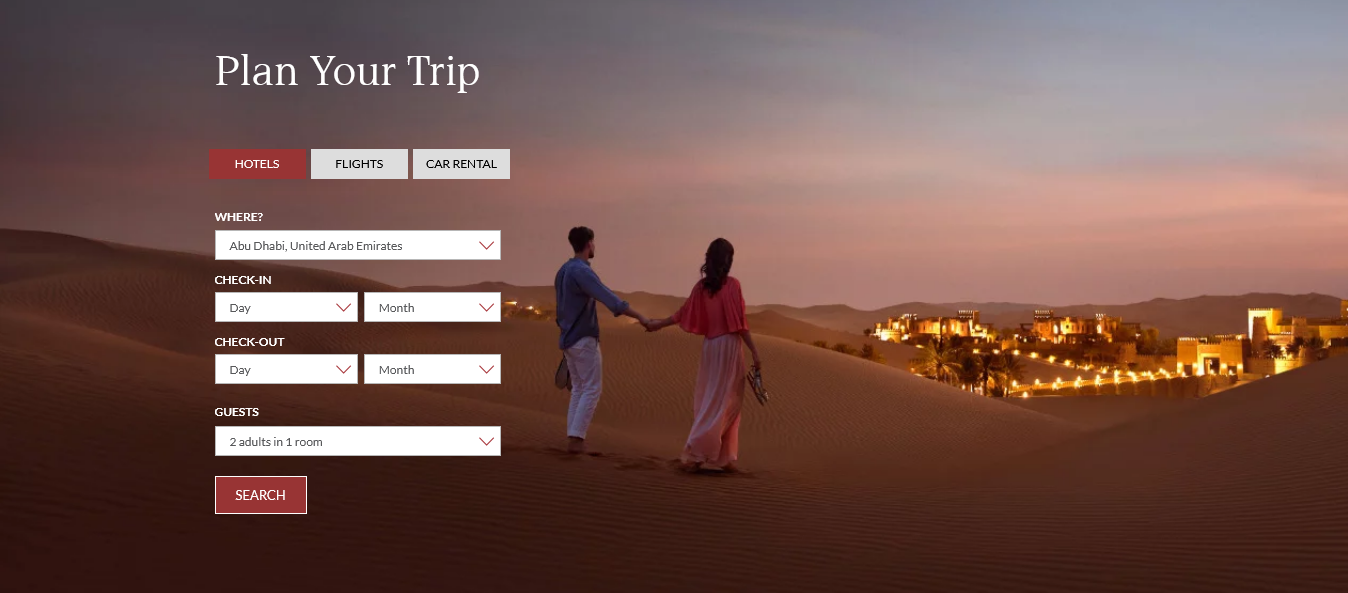
Task: Select the CAR RENTAL tab
Action: (461, 164)
